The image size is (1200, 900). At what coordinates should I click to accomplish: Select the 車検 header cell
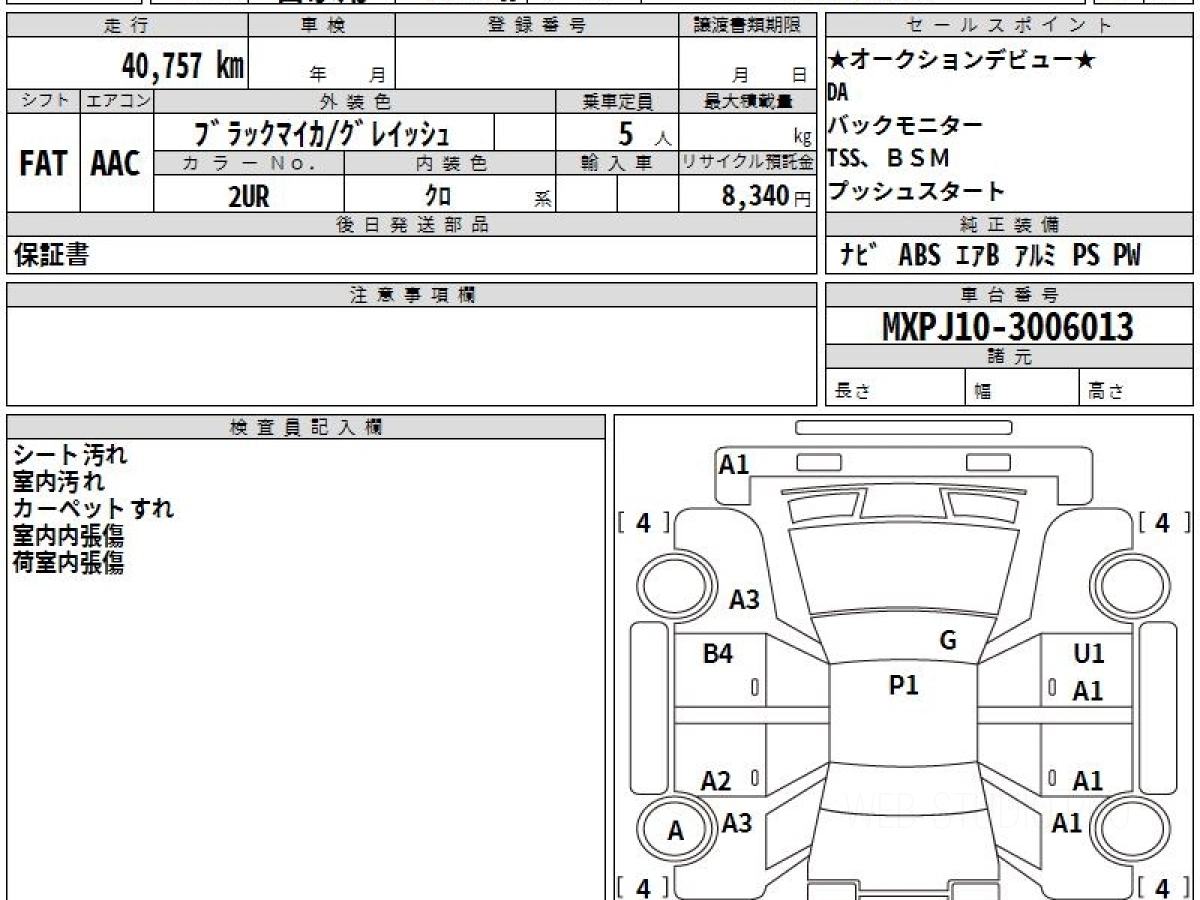pyautogui.click(x=322, y=26)
